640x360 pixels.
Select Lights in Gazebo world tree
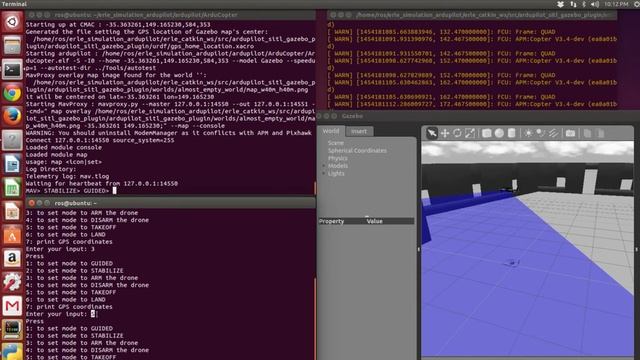click(336, 173)
